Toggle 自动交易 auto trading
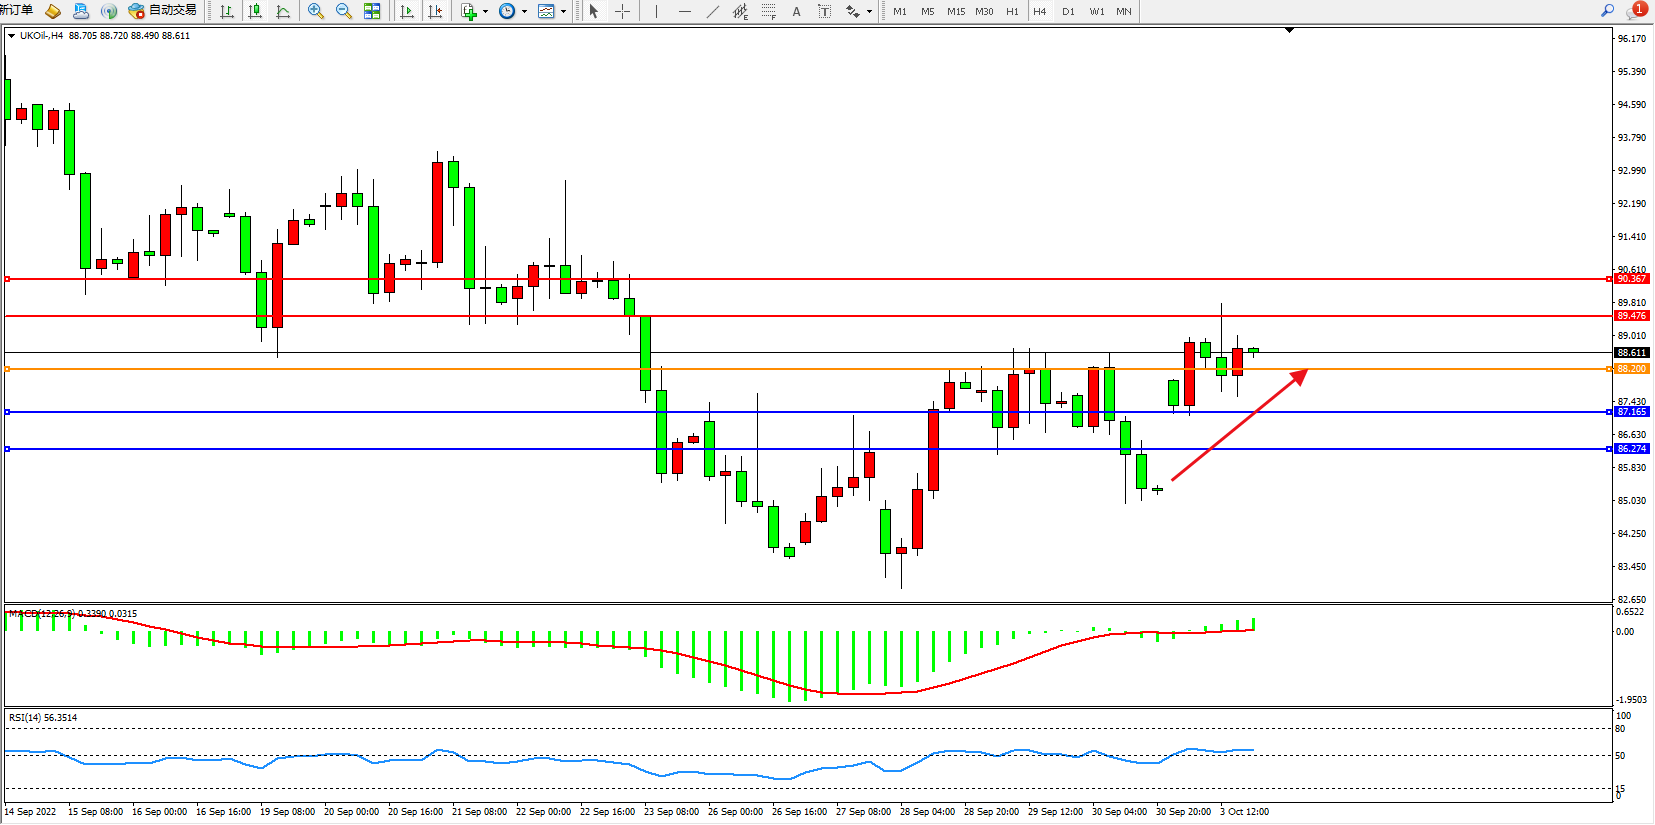The image size is (1655, 825). [163, 11]
